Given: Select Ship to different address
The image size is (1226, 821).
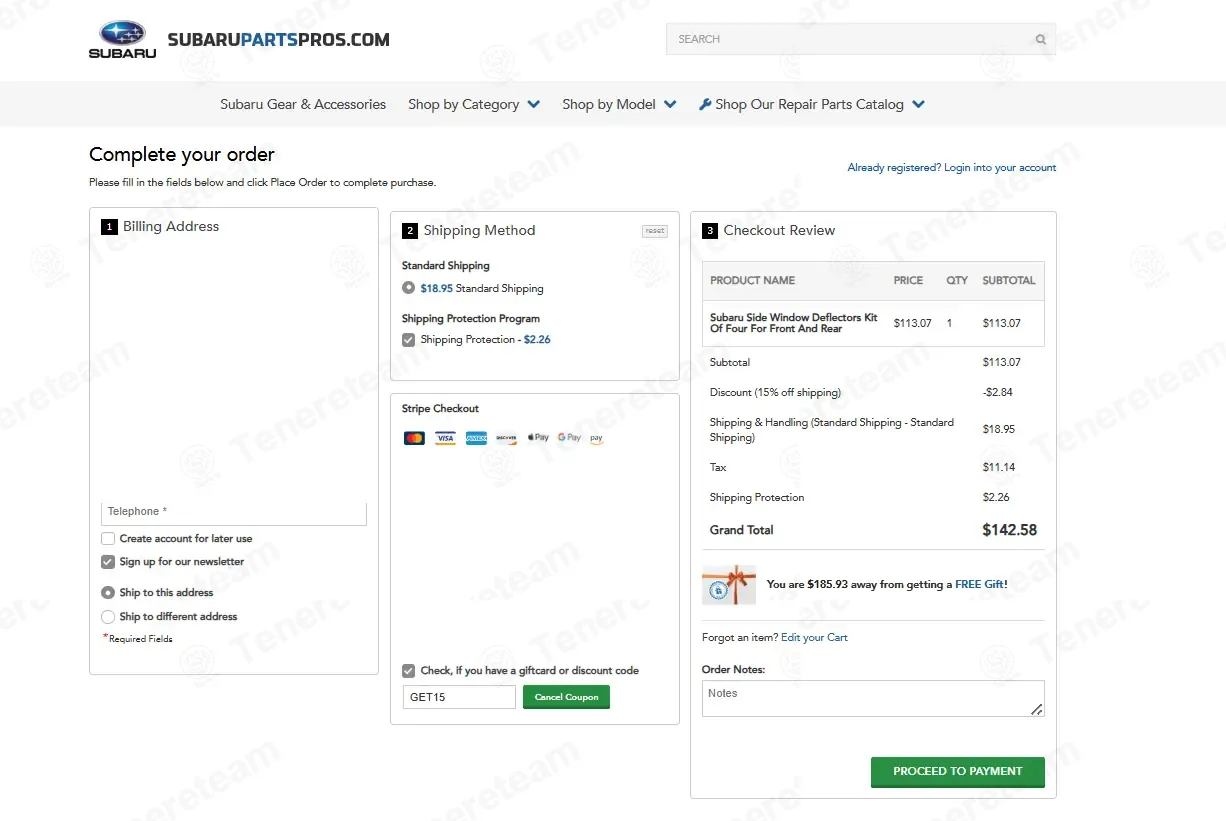Looking at the screenshot, I should coord(108,617).
